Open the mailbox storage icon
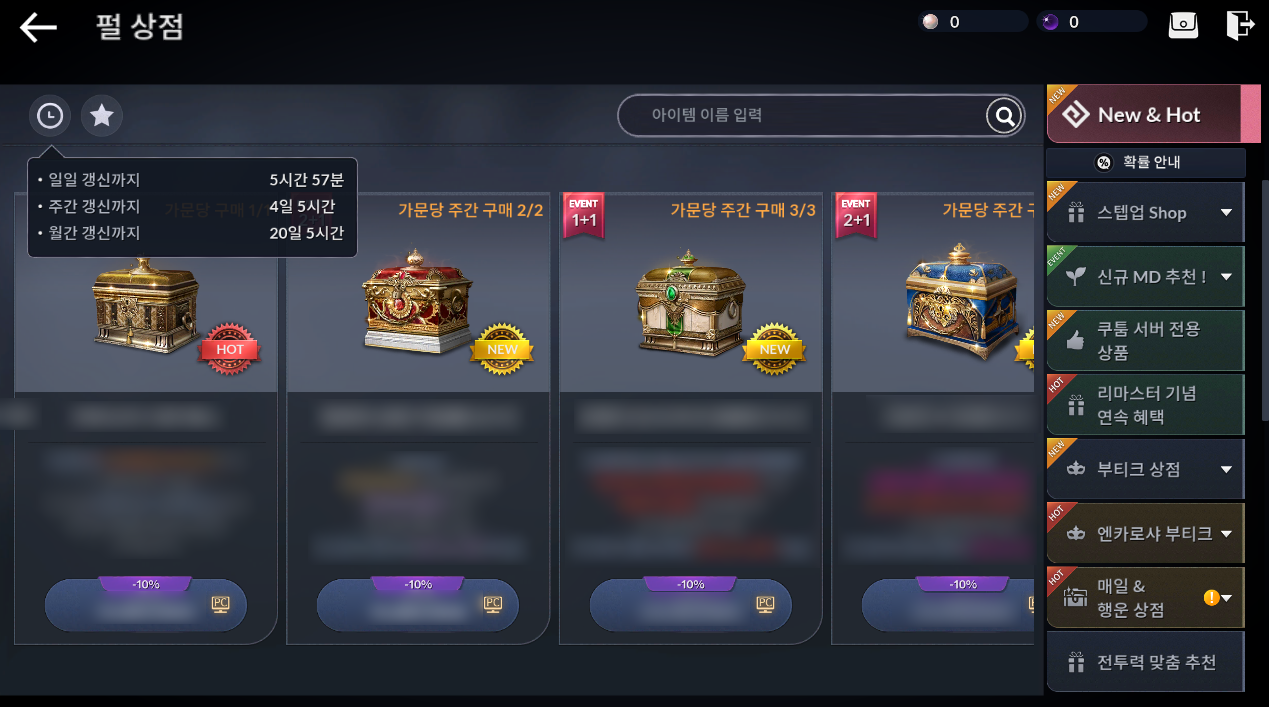Screen dimensions: 1269x707 (x=1183, y=24)
